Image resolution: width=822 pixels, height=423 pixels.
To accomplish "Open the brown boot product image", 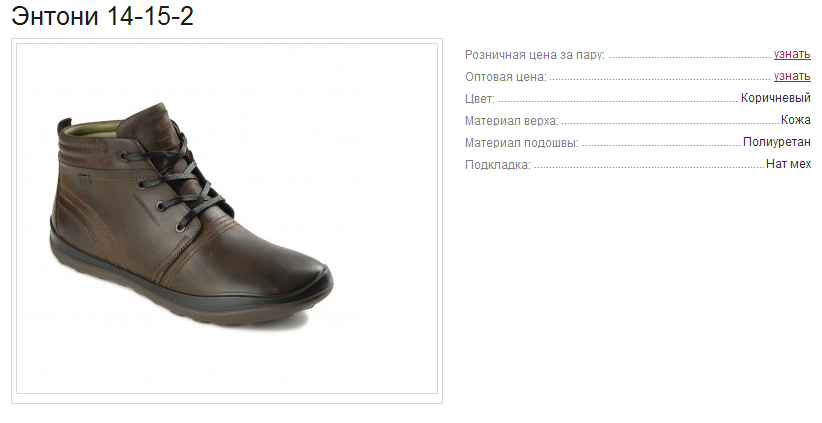I will pyautogui.click(x=227, y=219).
